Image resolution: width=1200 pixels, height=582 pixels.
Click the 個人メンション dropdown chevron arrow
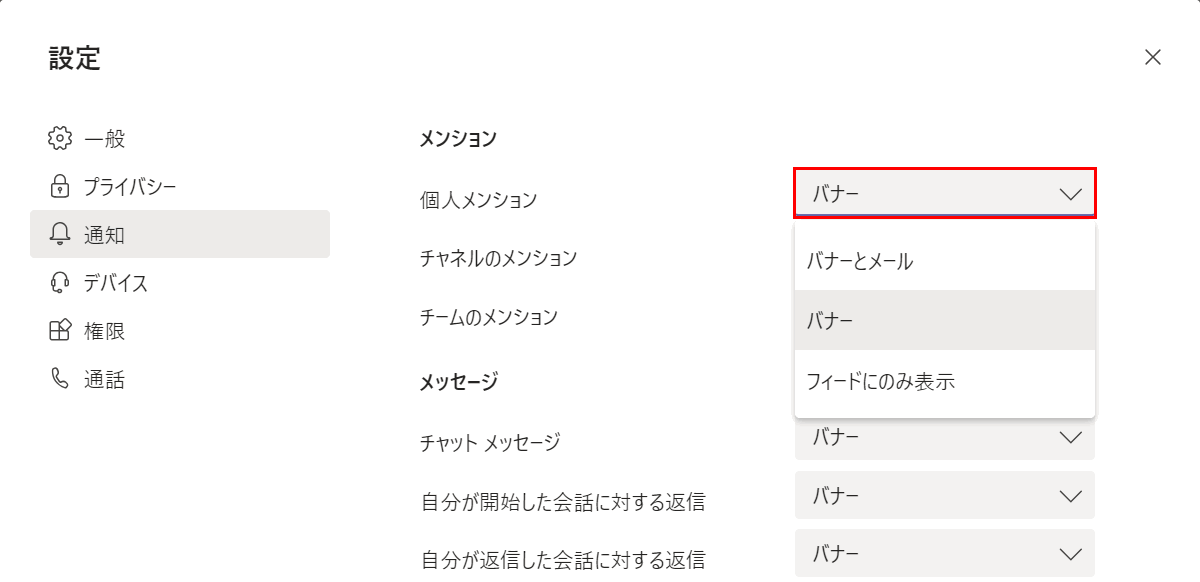click(x=1070, y=194)
